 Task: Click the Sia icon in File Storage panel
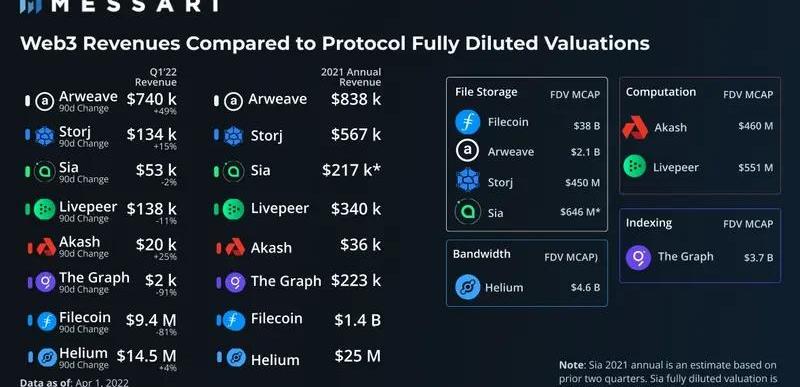pyautogui.click(x=467, y=212)
